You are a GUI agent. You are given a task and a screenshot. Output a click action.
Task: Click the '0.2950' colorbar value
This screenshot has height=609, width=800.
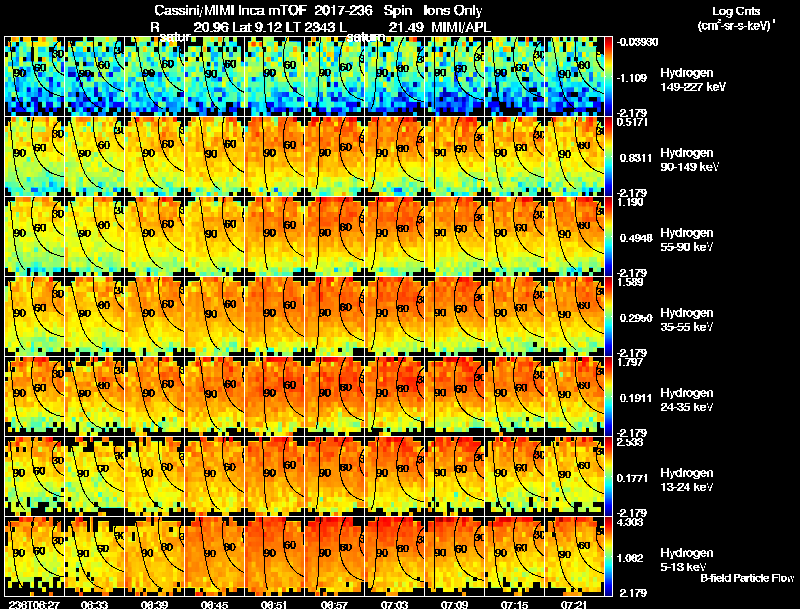636,318
